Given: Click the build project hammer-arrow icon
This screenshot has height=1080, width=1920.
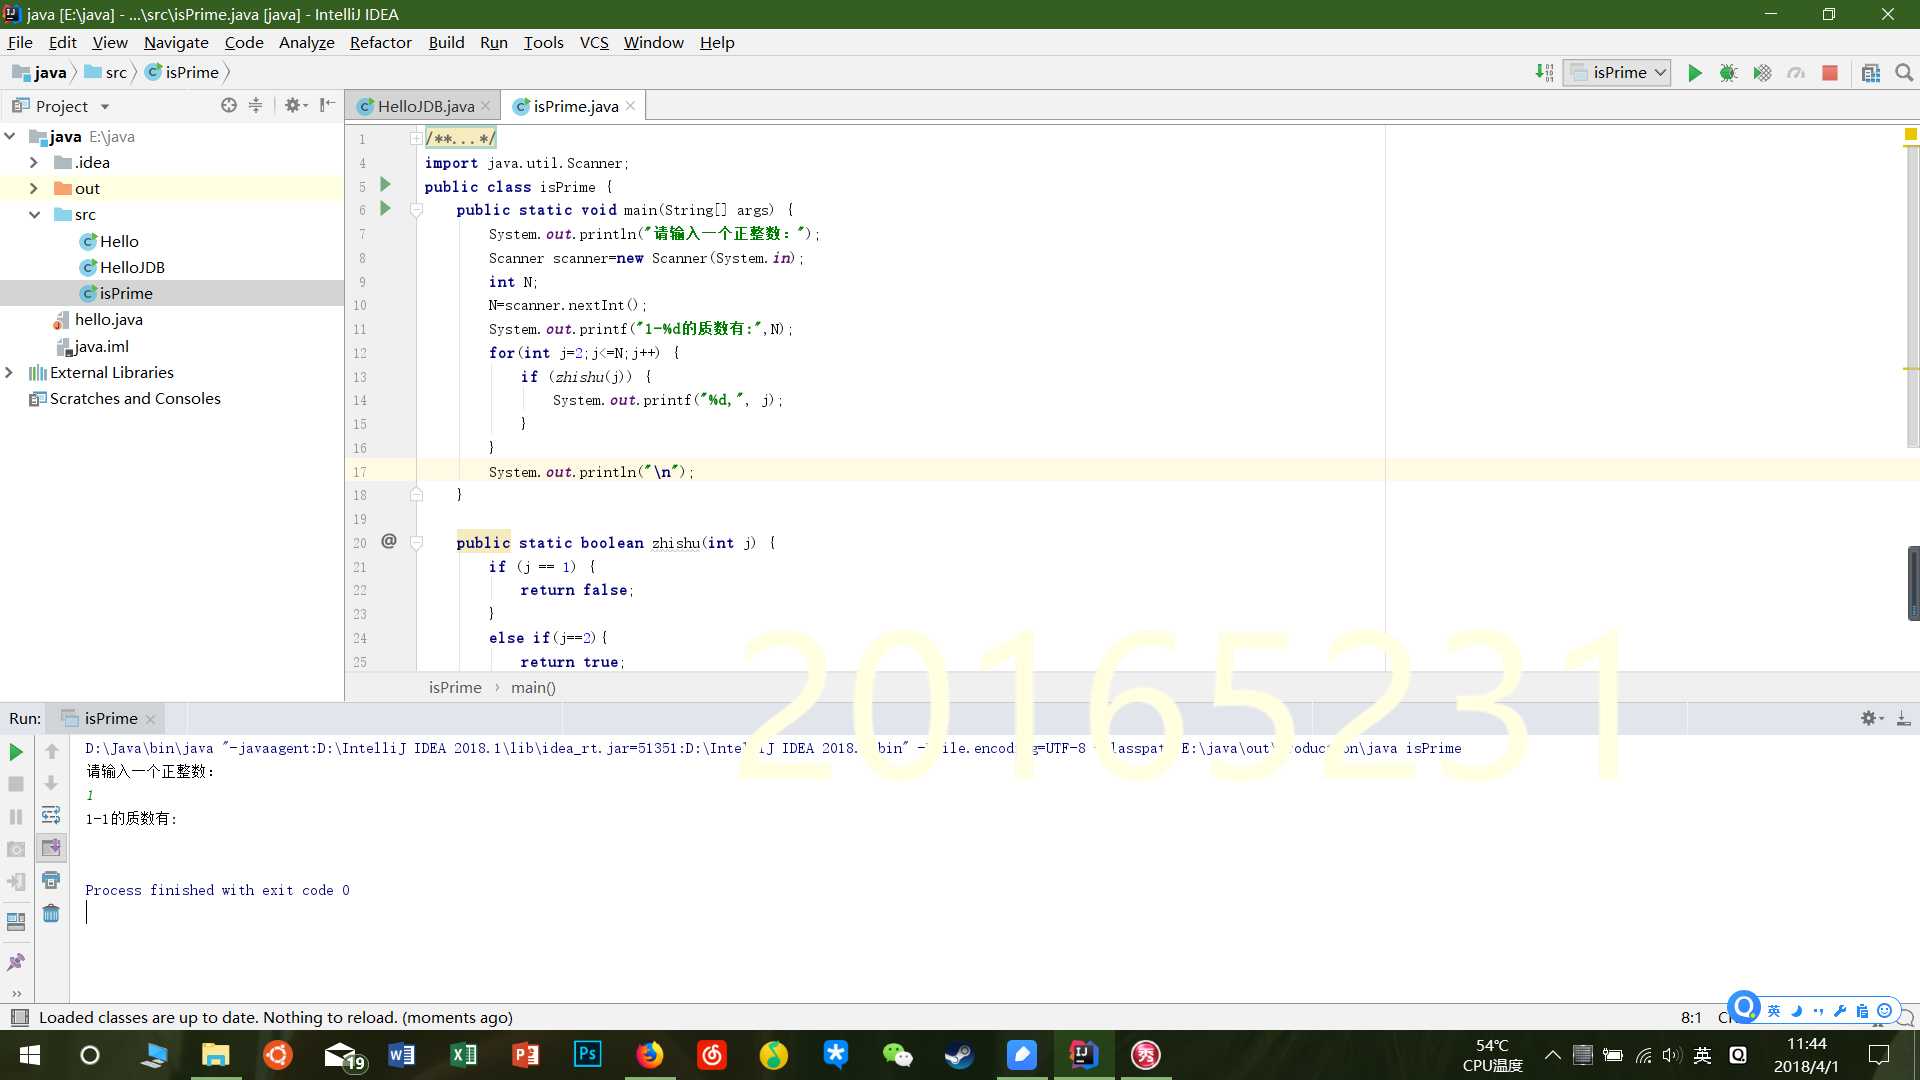Looking at the screenshot, I should coord(1545,73).
